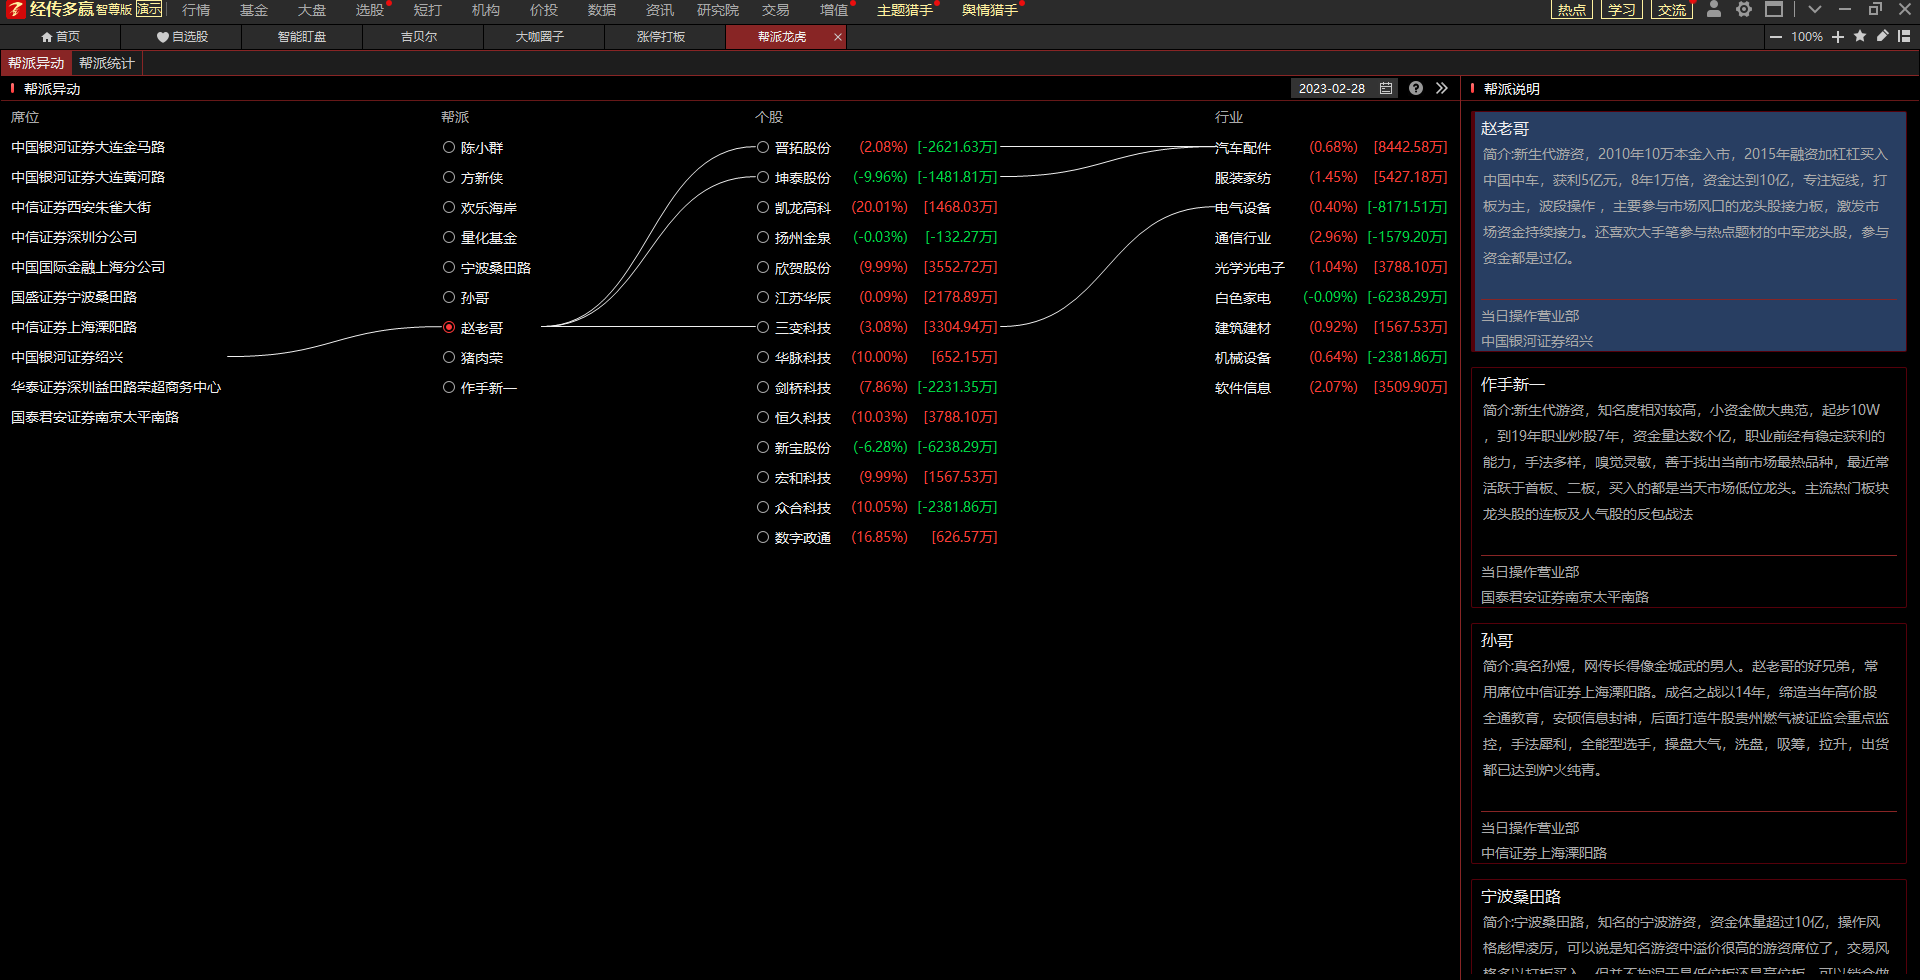Open the calendar icon next to the date
The width and height of the screenshot is (1920, 980).
pyautogui.click(x=1386, y=88)
